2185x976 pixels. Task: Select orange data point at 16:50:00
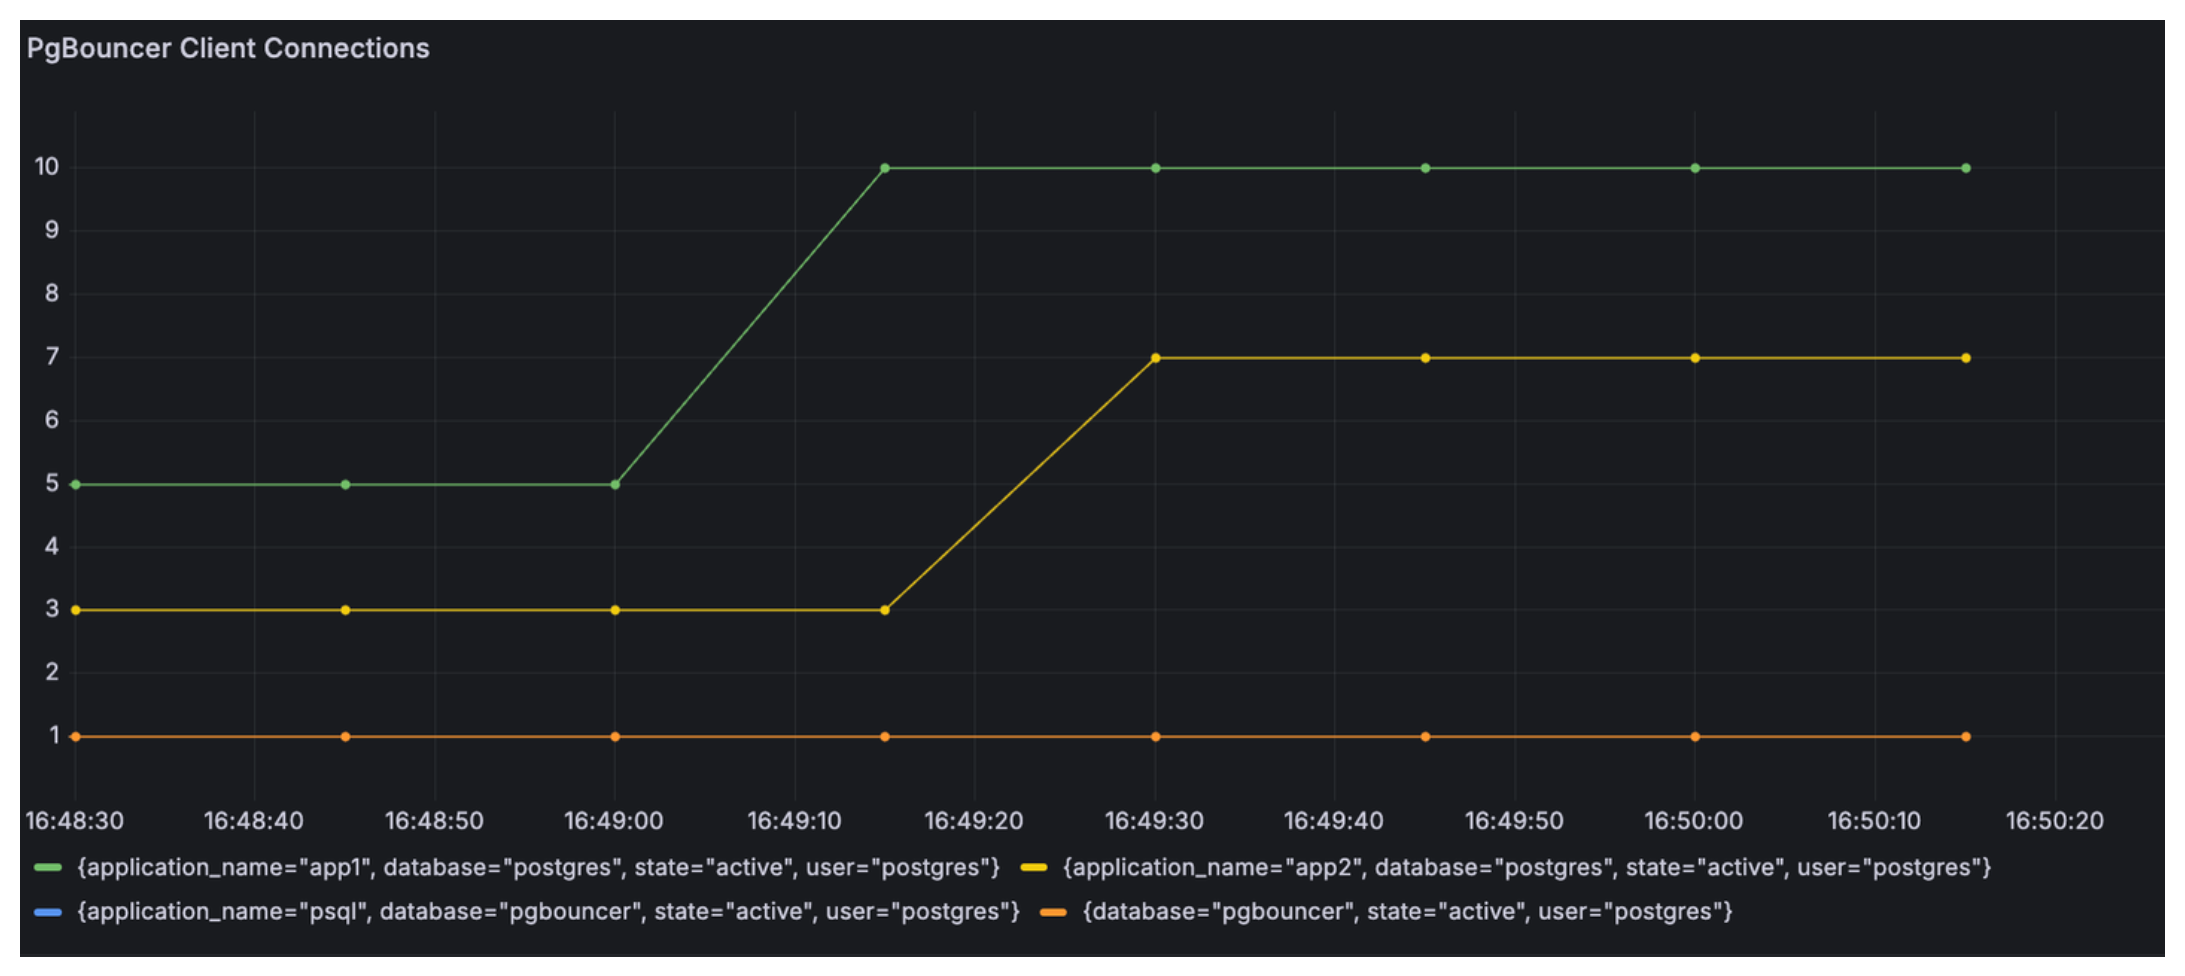pos(1695,737)
